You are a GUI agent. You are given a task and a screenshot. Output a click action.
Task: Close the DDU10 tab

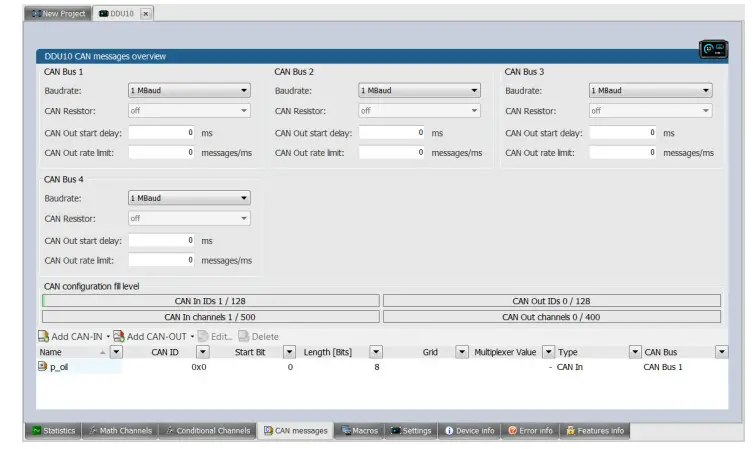pyautogui.click(x=146, y=14)
